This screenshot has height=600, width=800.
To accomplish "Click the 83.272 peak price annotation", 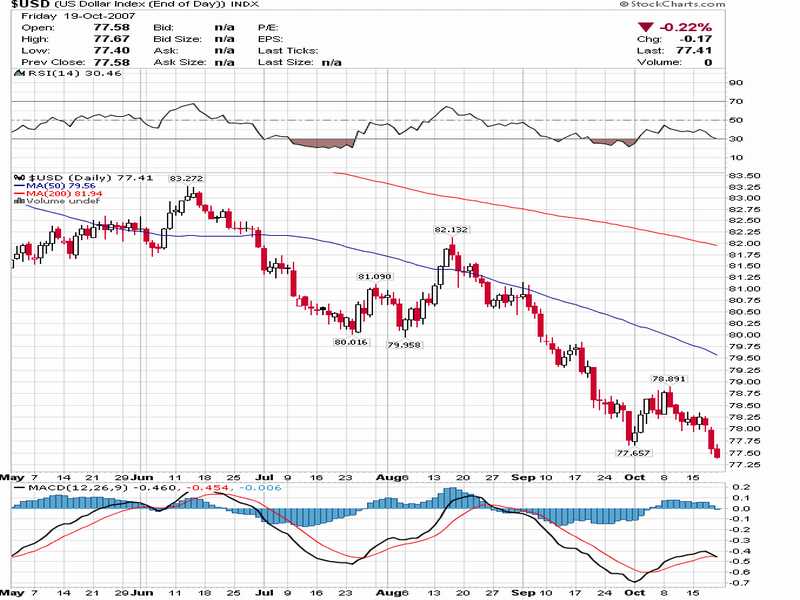I will click(186, 179).
